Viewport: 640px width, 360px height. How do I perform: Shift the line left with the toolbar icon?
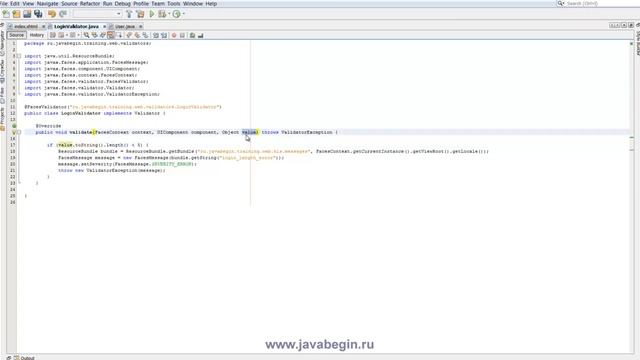pyautogui.click(x=156, y=36)
